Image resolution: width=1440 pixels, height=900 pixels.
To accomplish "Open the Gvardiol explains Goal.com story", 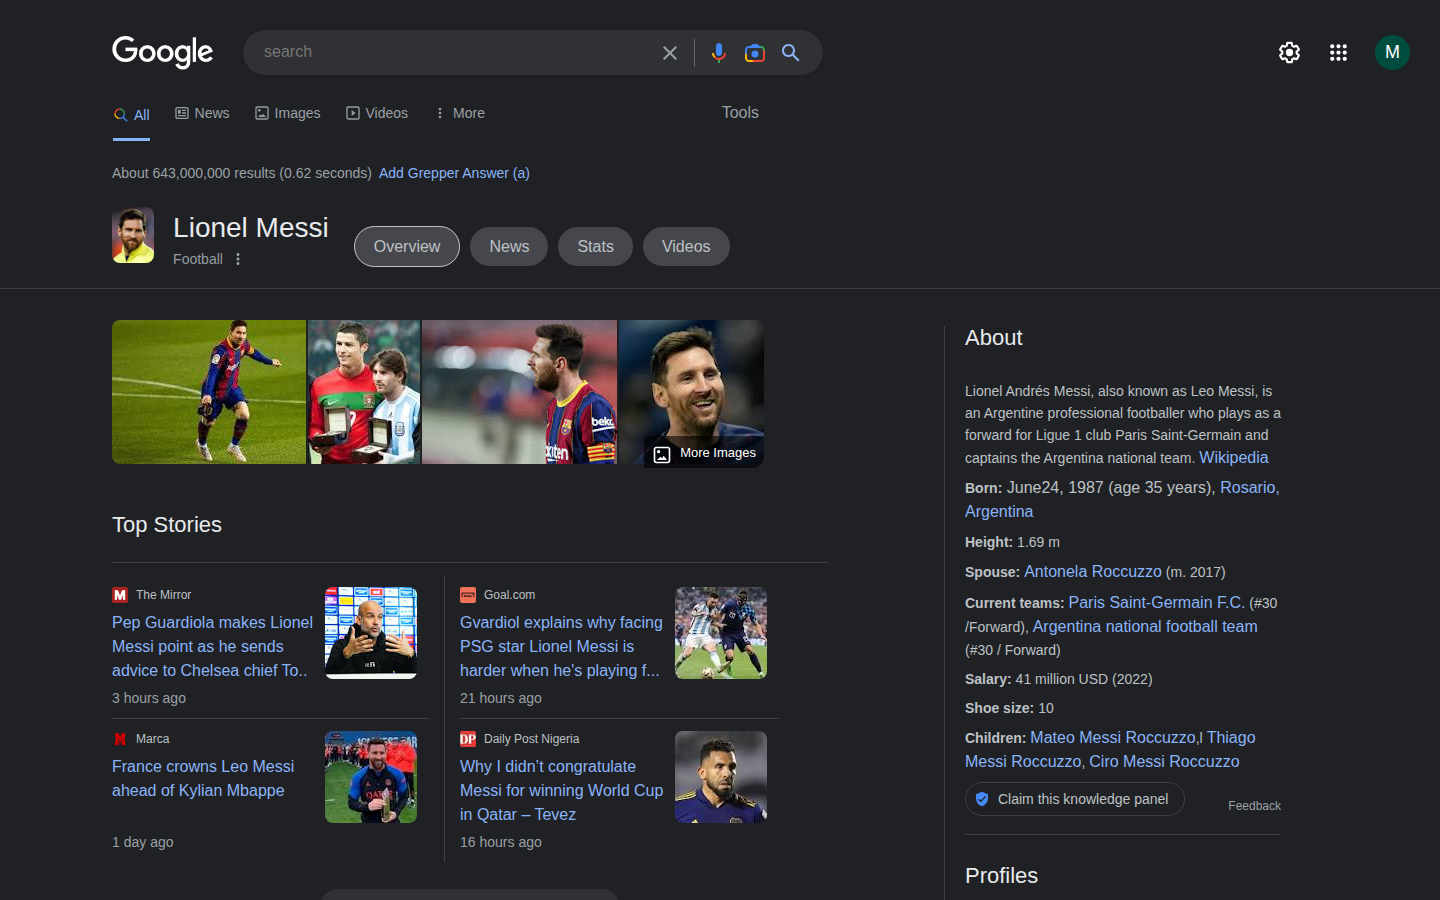I will pos(561,646).
